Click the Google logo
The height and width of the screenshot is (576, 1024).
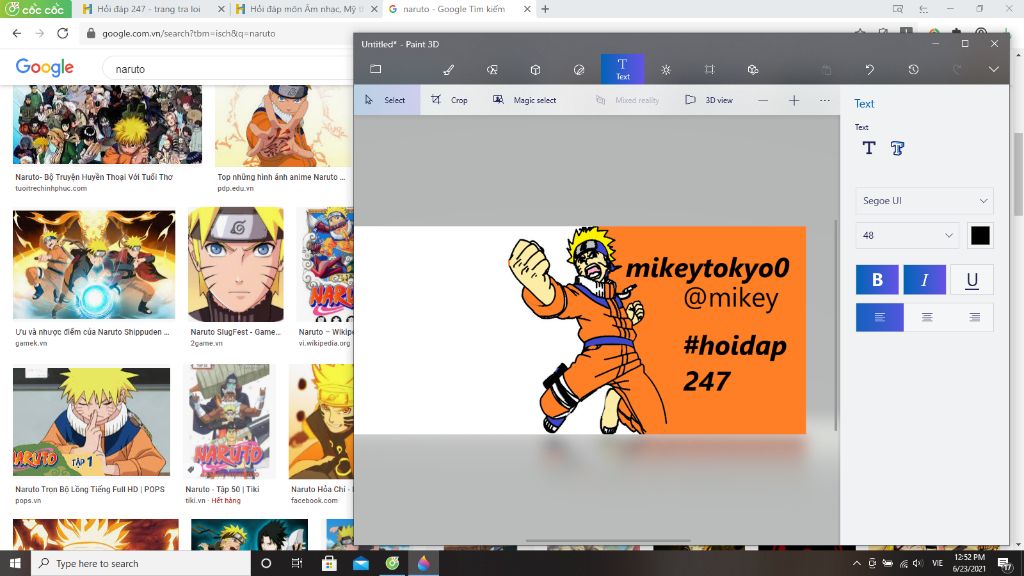(44, 67)
